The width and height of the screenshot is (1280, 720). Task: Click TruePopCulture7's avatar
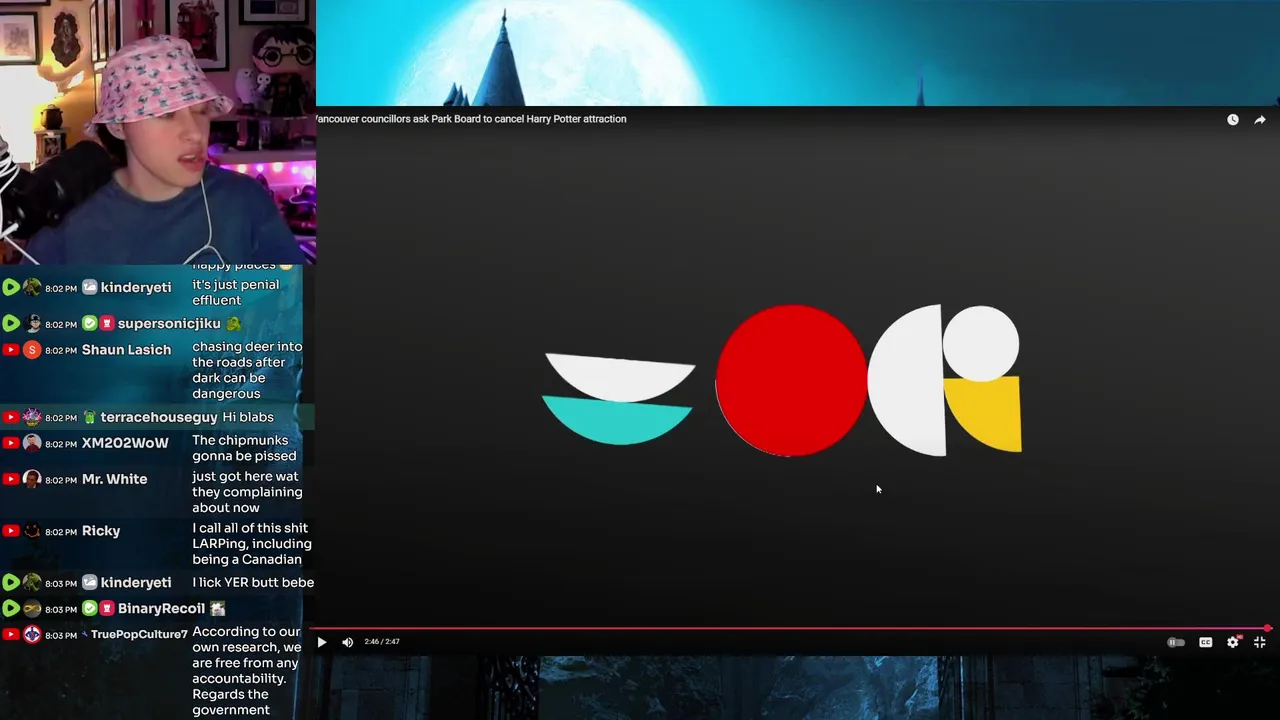point(32,635)
